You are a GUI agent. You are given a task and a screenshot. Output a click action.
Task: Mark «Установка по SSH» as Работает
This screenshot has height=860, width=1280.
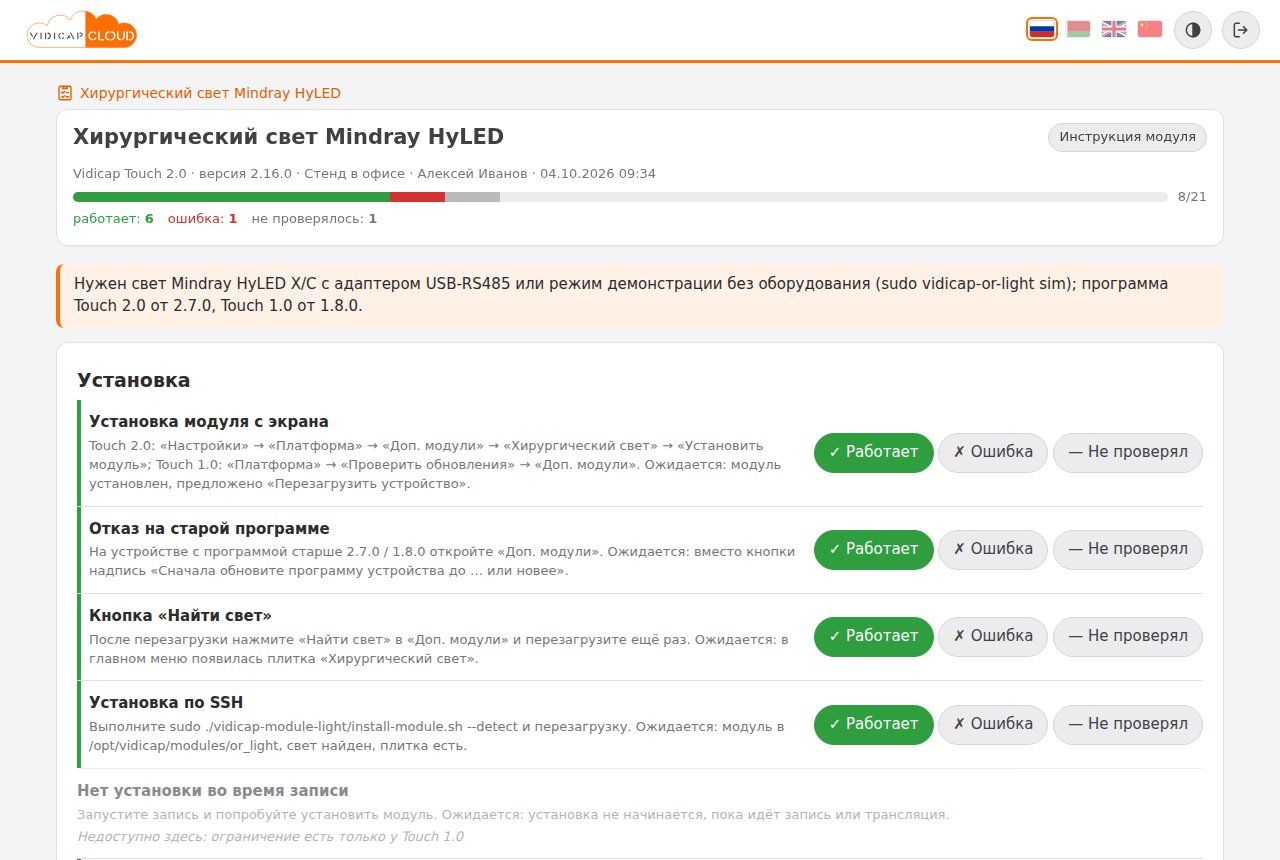[x=874, y=724]
